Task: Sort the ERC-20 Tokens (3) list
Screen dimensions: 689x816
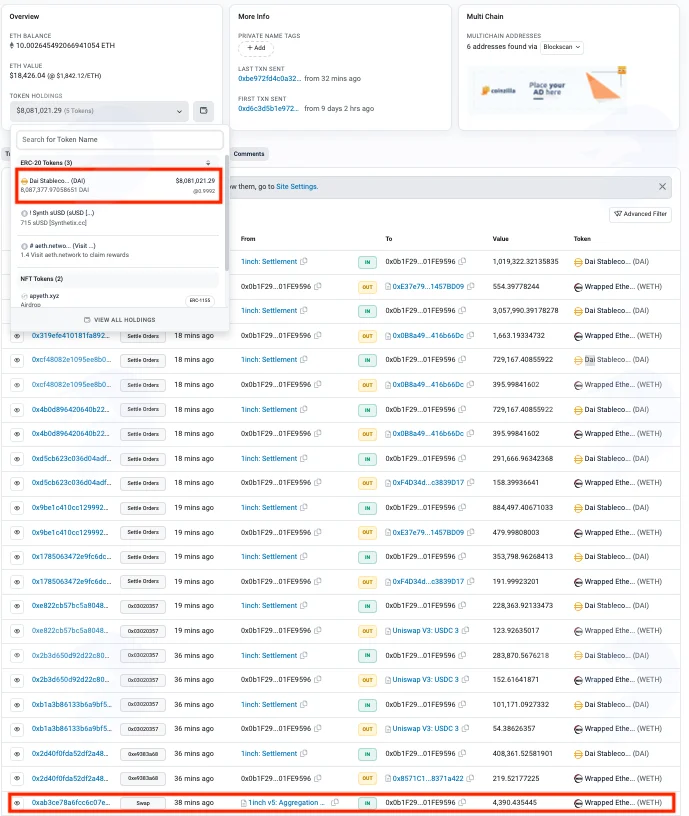Action: 208,163
